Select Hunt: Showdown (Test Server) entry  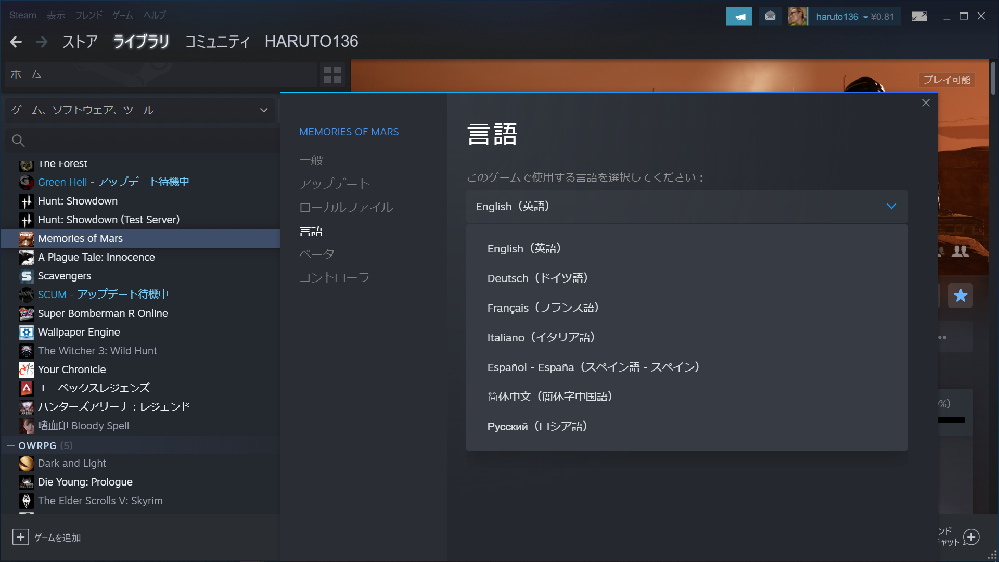tap(140, 220)
